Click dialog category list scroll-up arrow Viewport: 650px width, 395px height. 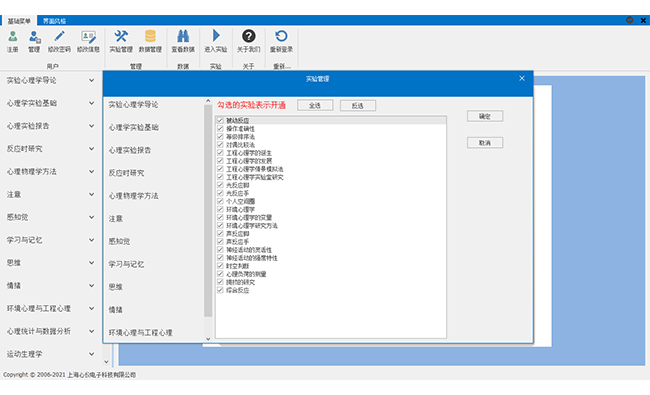(208, 101)
